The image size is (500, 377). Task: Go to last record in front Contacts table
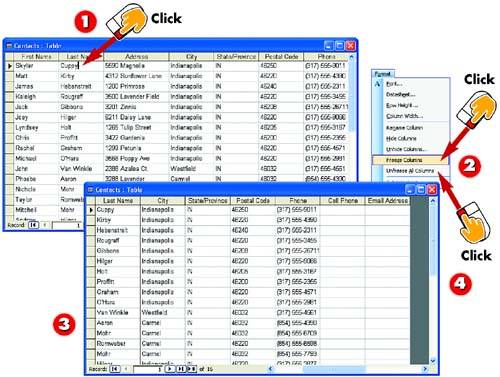pyautogui.click(x=181, y=369)
